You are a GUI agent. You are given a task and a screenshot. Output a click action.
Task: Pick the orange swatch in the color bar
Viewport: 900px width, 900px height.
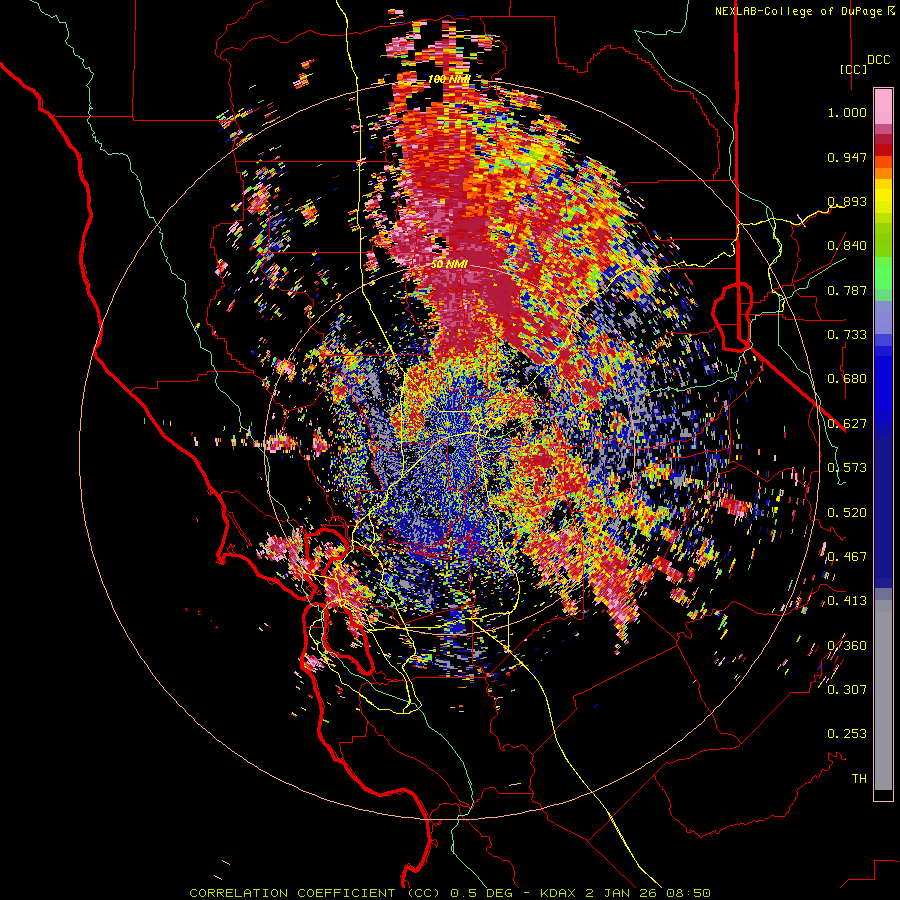click(x=883, y=173)
